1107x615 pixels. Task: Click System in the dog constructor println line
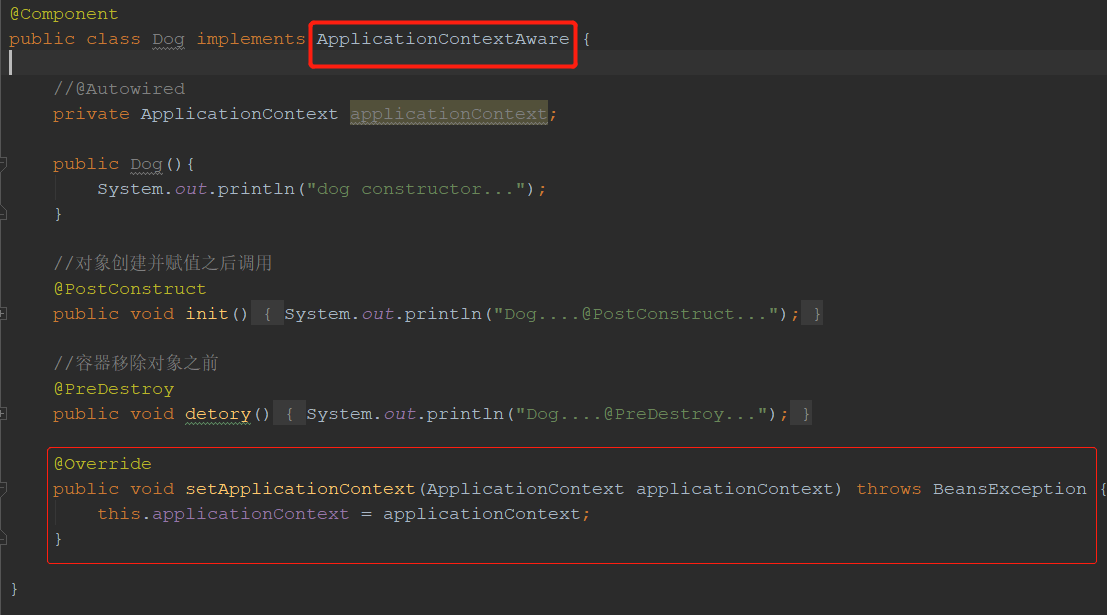tap(130, 189)
